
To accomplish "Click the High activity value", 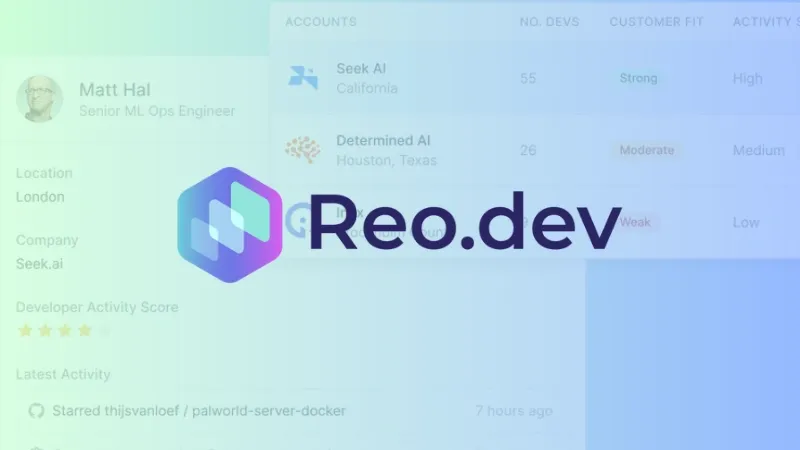I will 747,79.
